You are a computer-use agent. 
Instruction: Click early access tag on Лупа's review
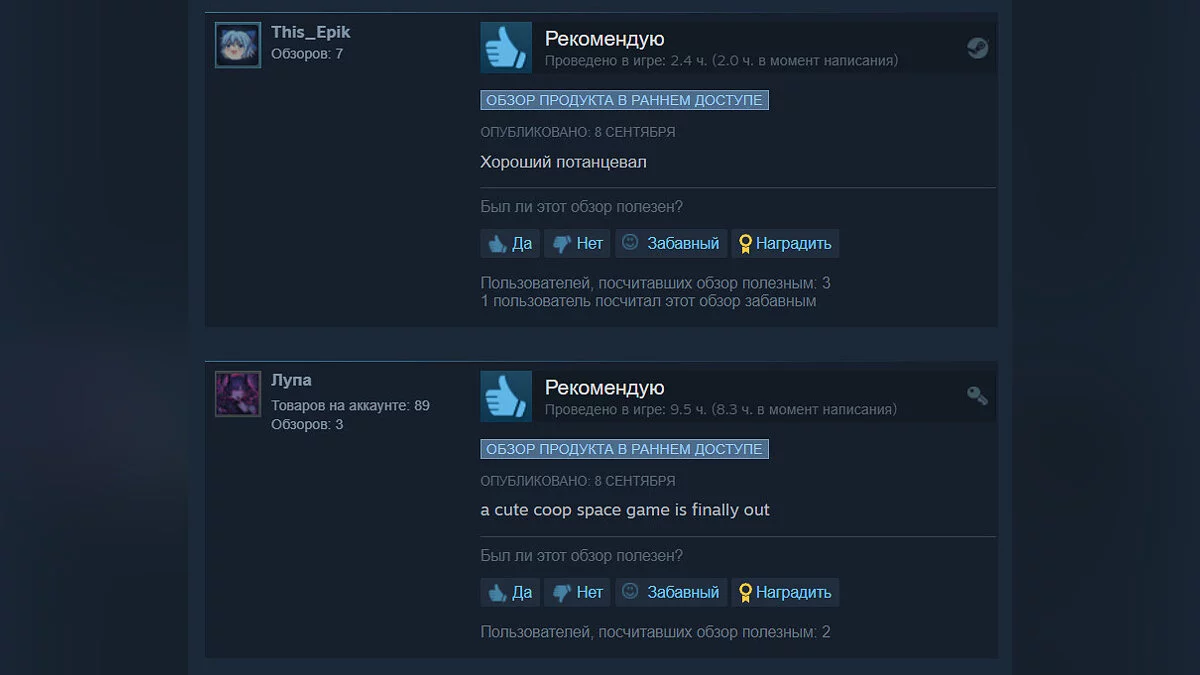(x=624, y=449)
